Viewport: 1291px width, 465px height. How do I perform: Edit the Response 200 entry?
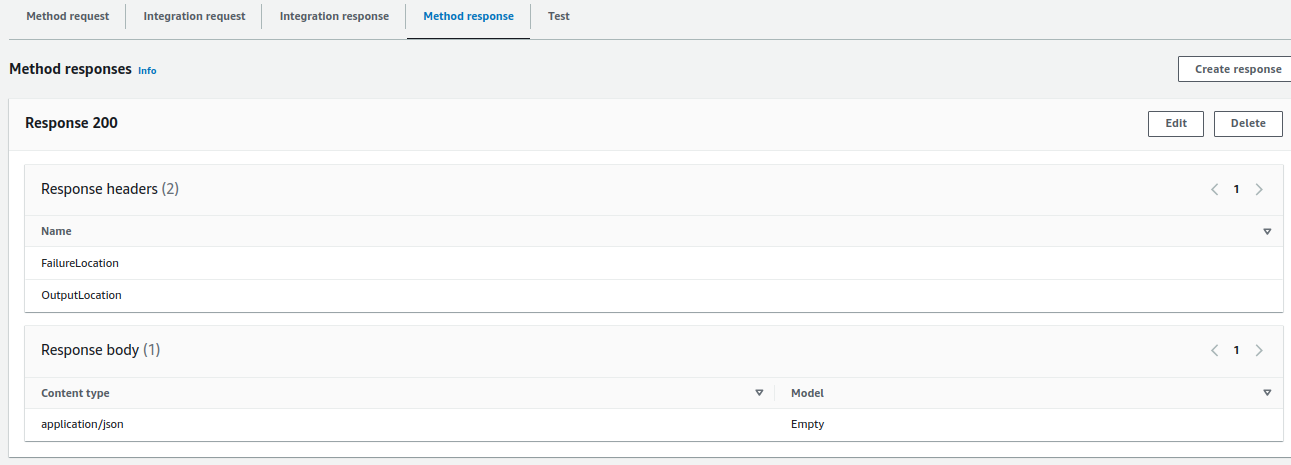click(x=1175, y=123)
